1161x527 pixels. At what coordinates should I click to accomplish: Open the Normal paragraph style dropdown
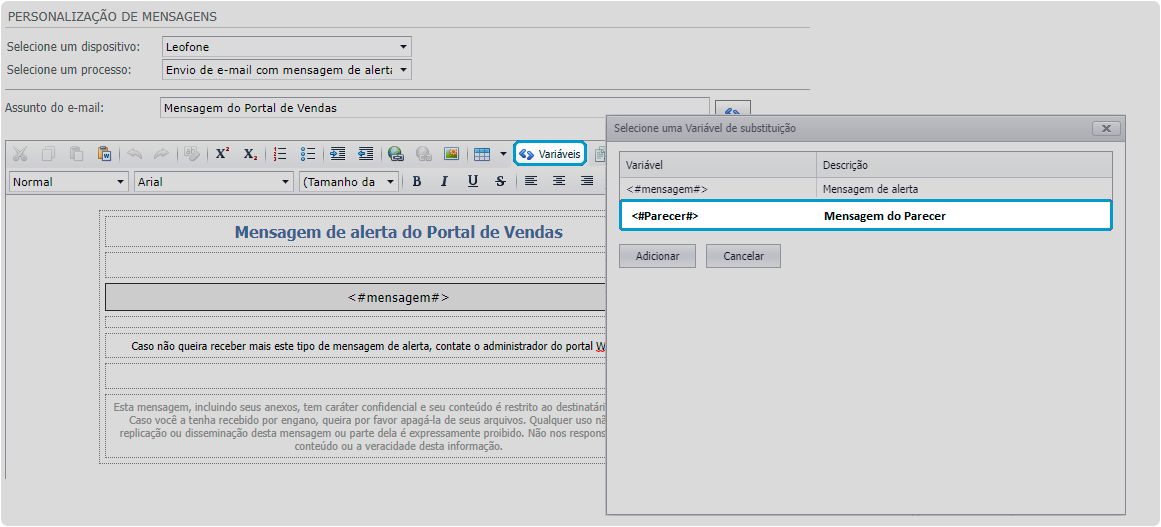69,182
